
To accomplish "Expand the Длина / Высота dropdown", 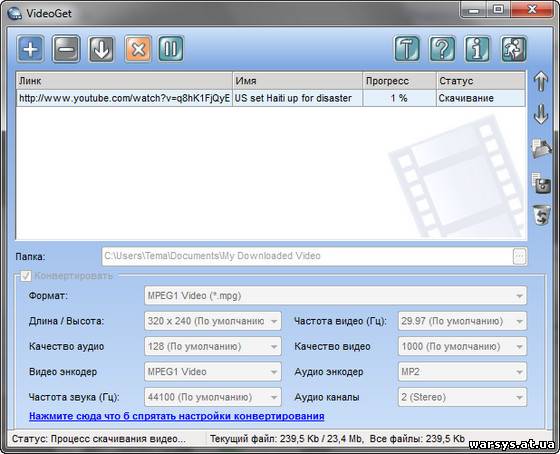I will point(213,321).
